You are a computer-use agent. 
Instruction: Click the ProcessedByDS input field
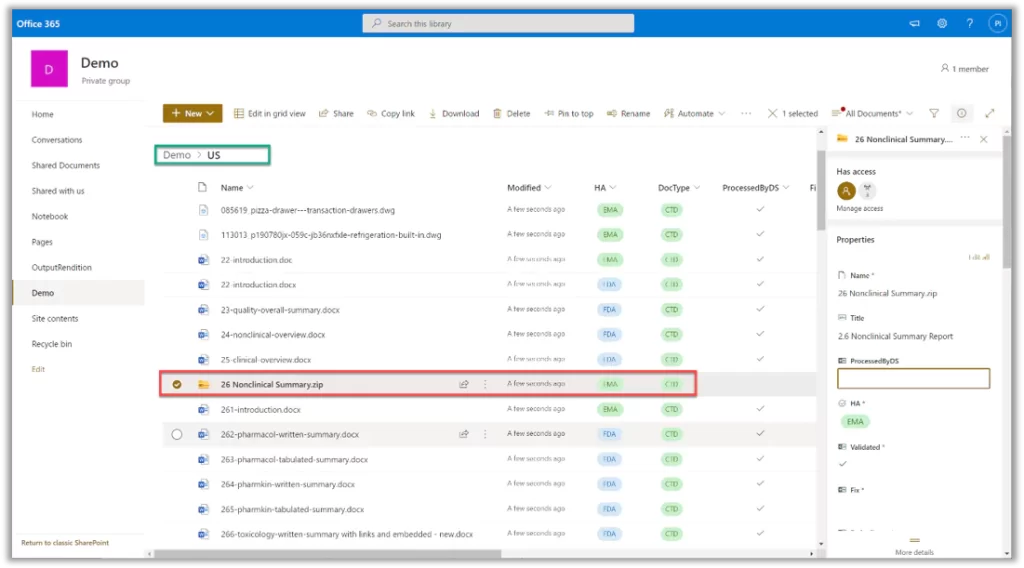(913, 379)
